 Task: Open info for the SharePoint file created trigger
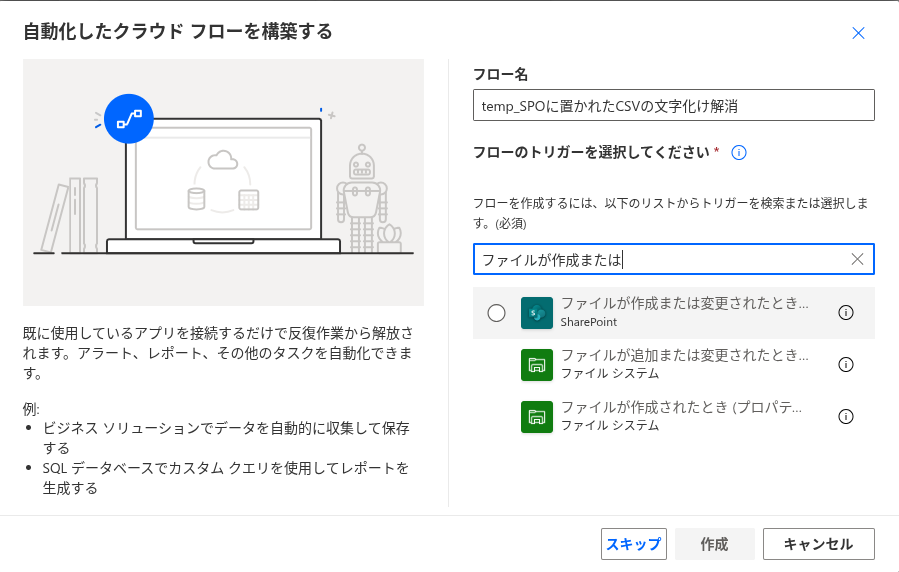click(x=846, y=312)
